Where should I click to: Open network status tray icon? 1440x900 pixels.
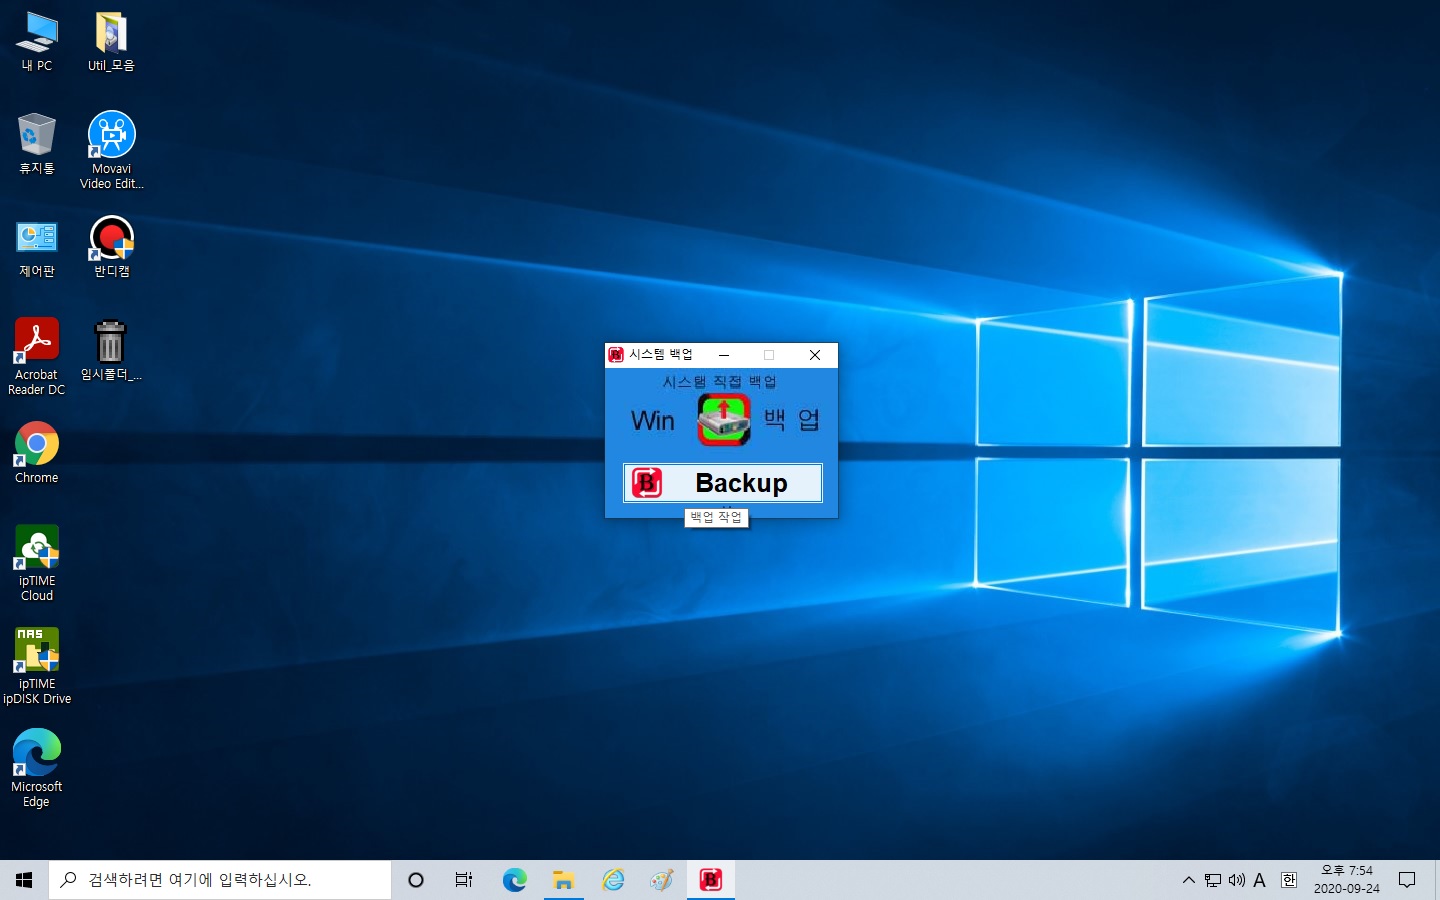pyautogui.click(x=1213, y=880)
